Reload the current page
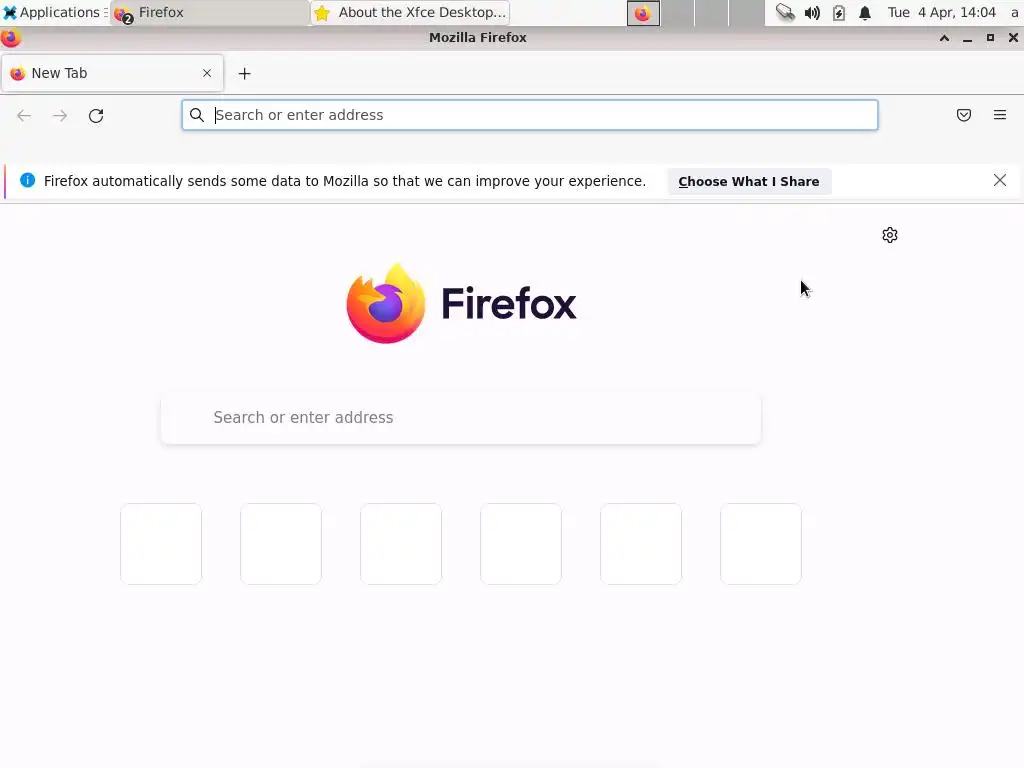 (96, 116)
